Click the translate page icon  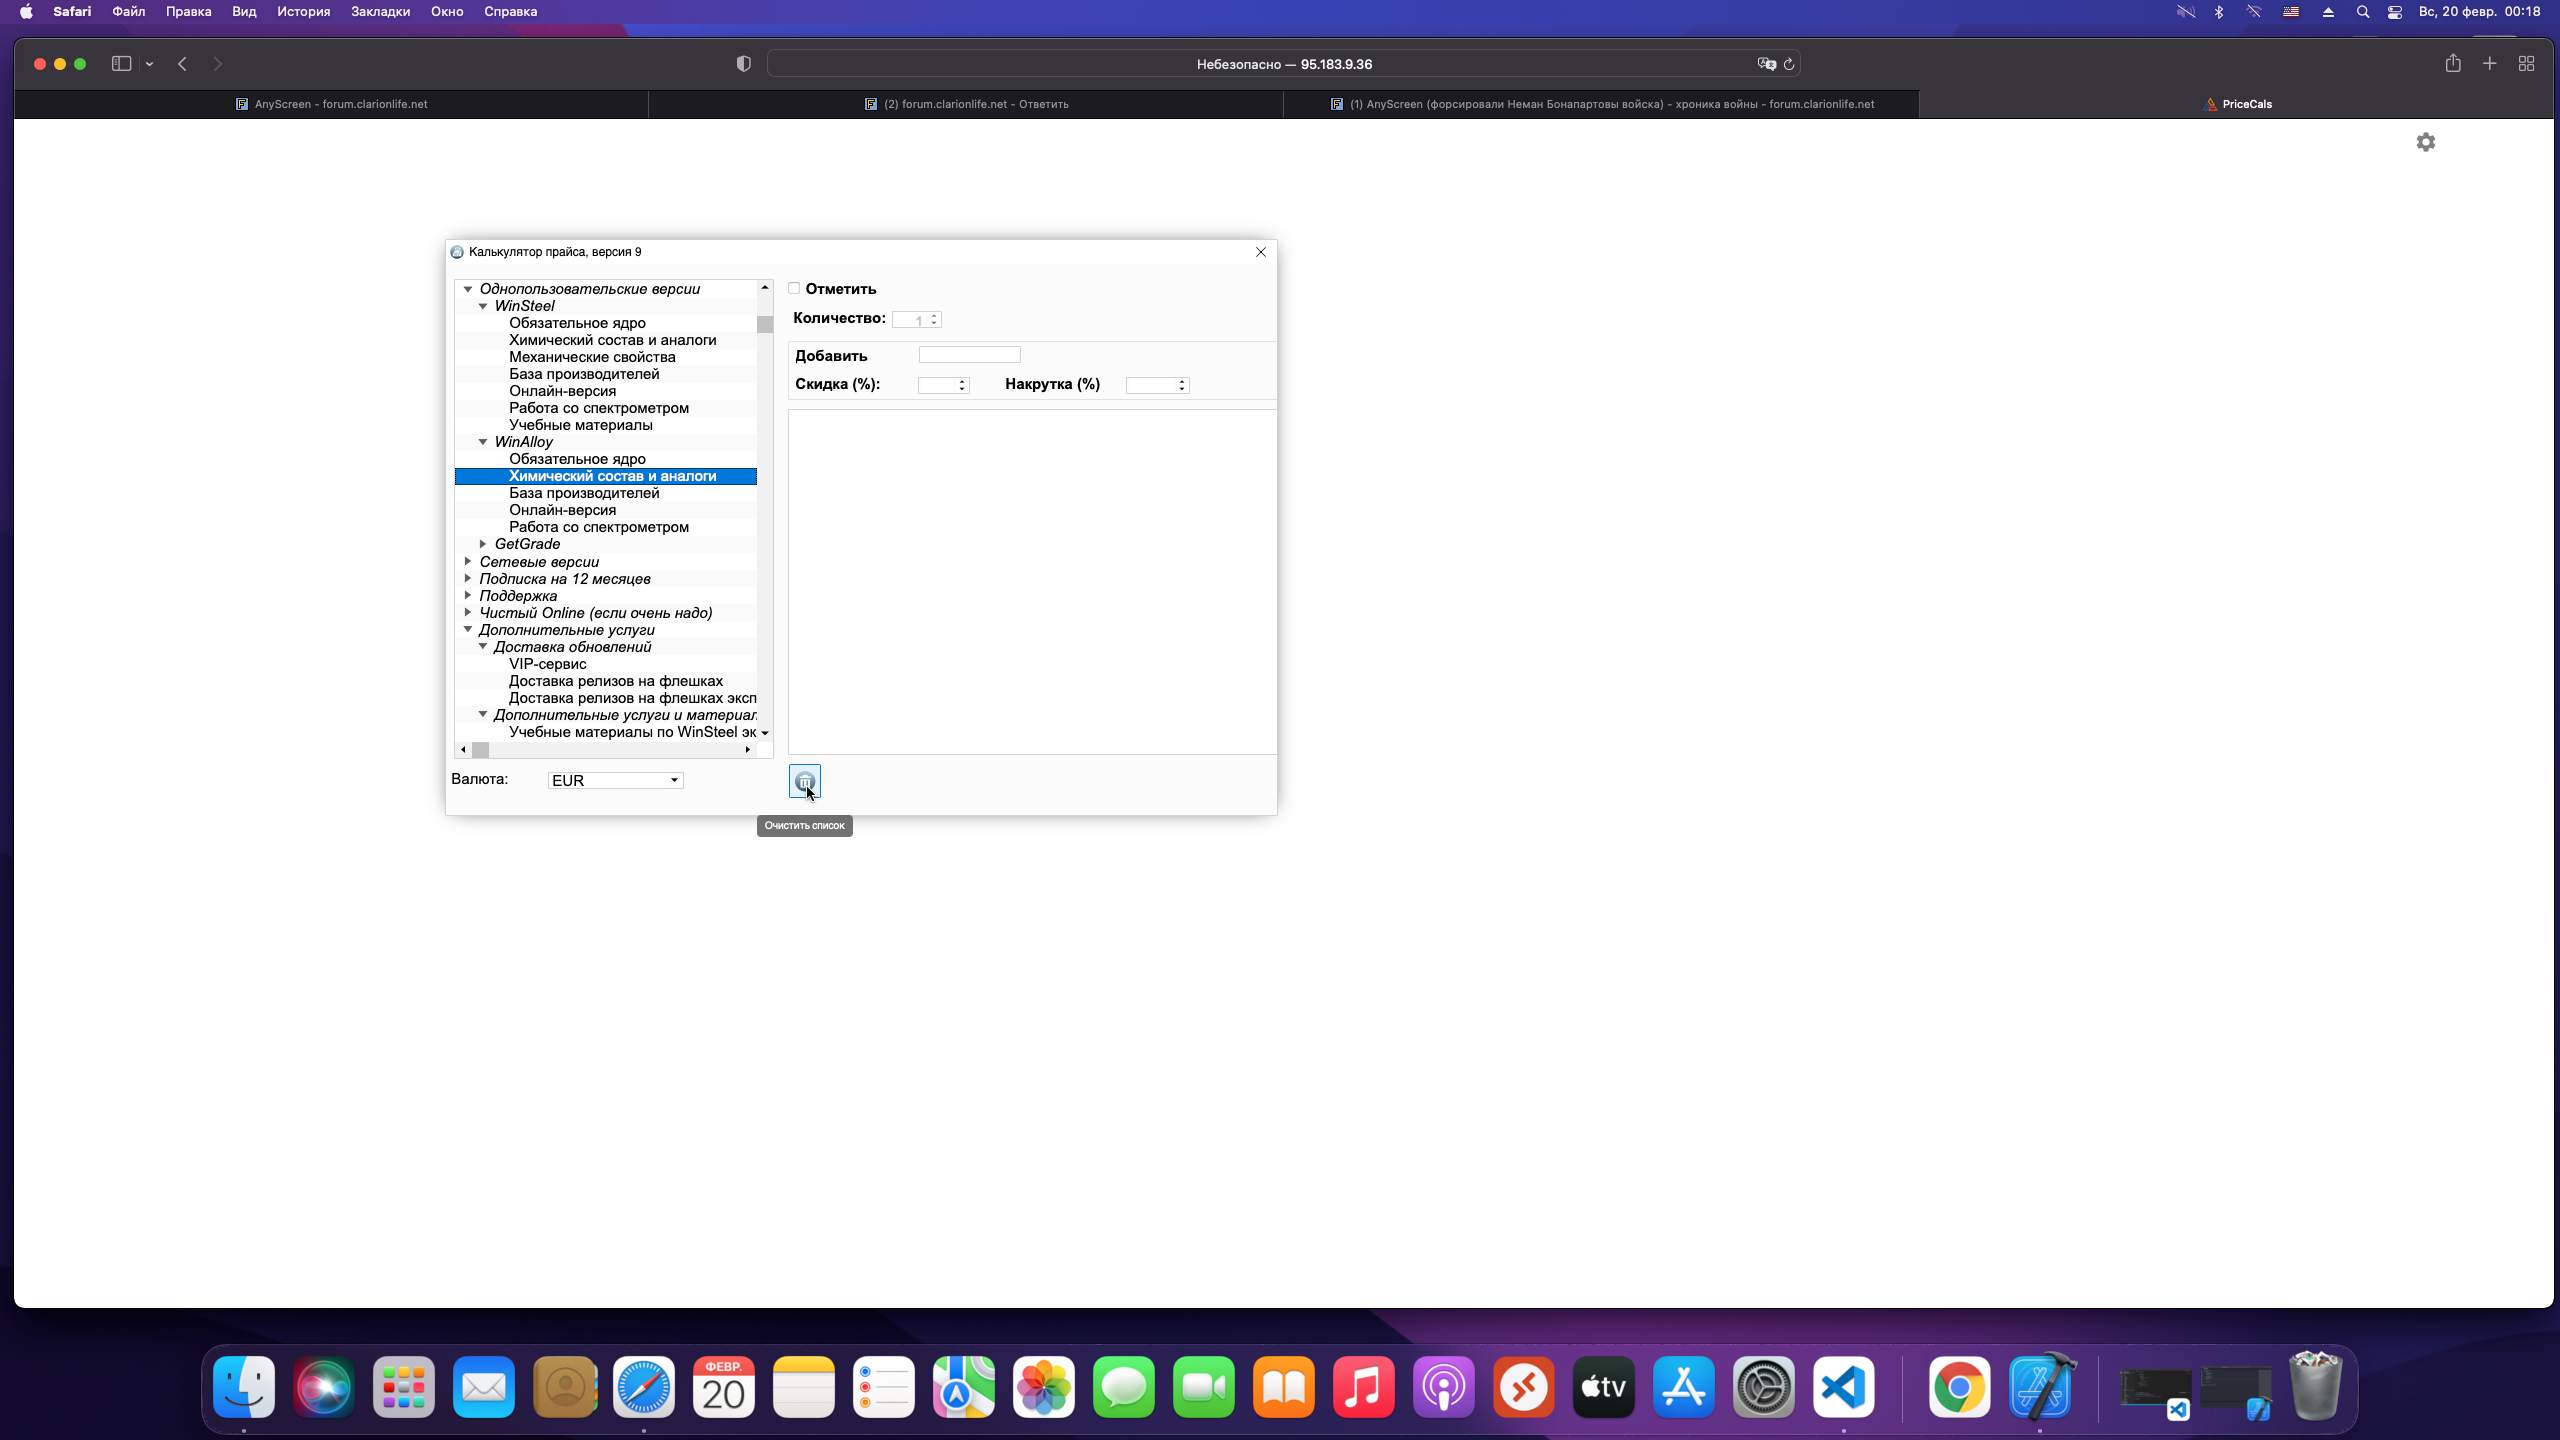[x=1766, y=64]
